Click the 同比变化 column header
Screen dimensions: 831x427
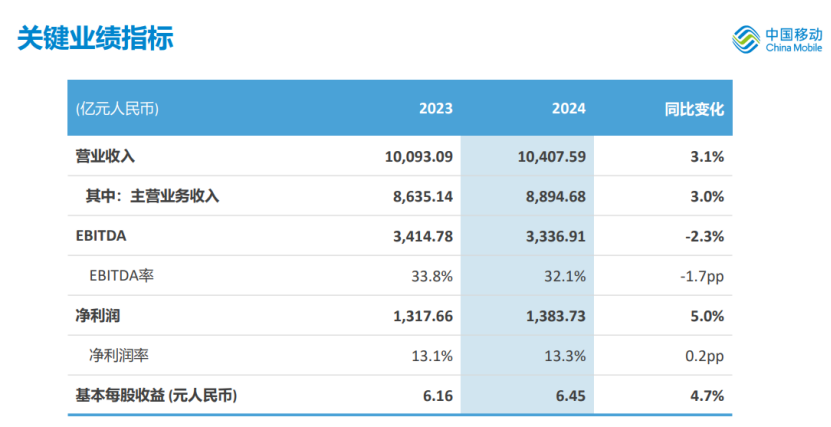(694, 109)
